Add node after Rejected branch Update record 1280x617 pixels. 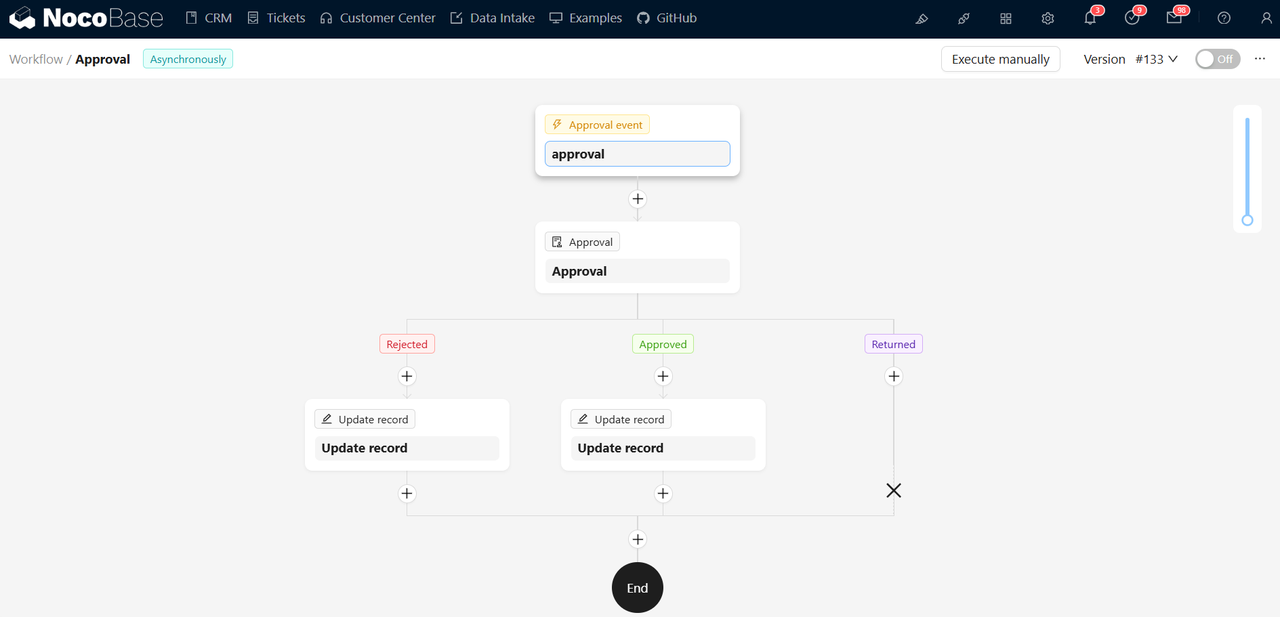(x=407, y=494)
